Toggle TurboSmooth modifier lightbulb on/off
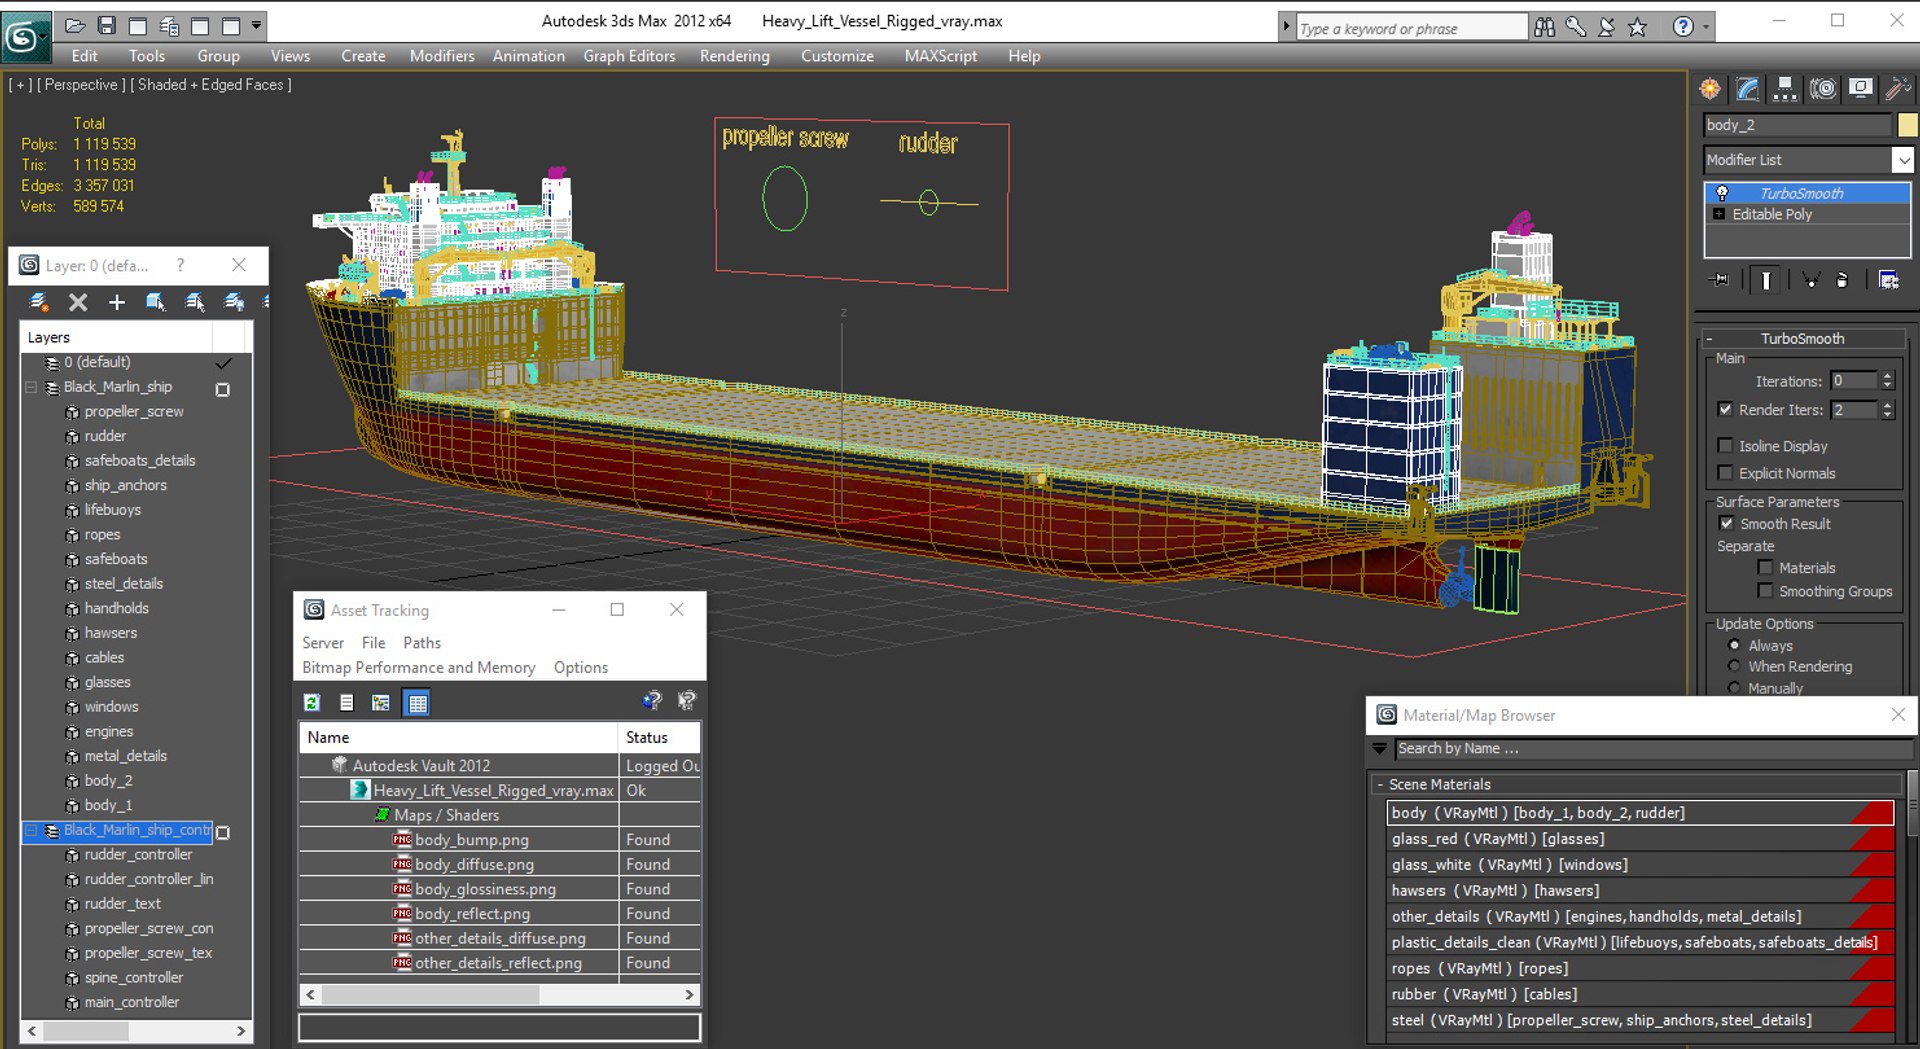Screen dimensions: 1920x1049 [x=1722, y=193]
